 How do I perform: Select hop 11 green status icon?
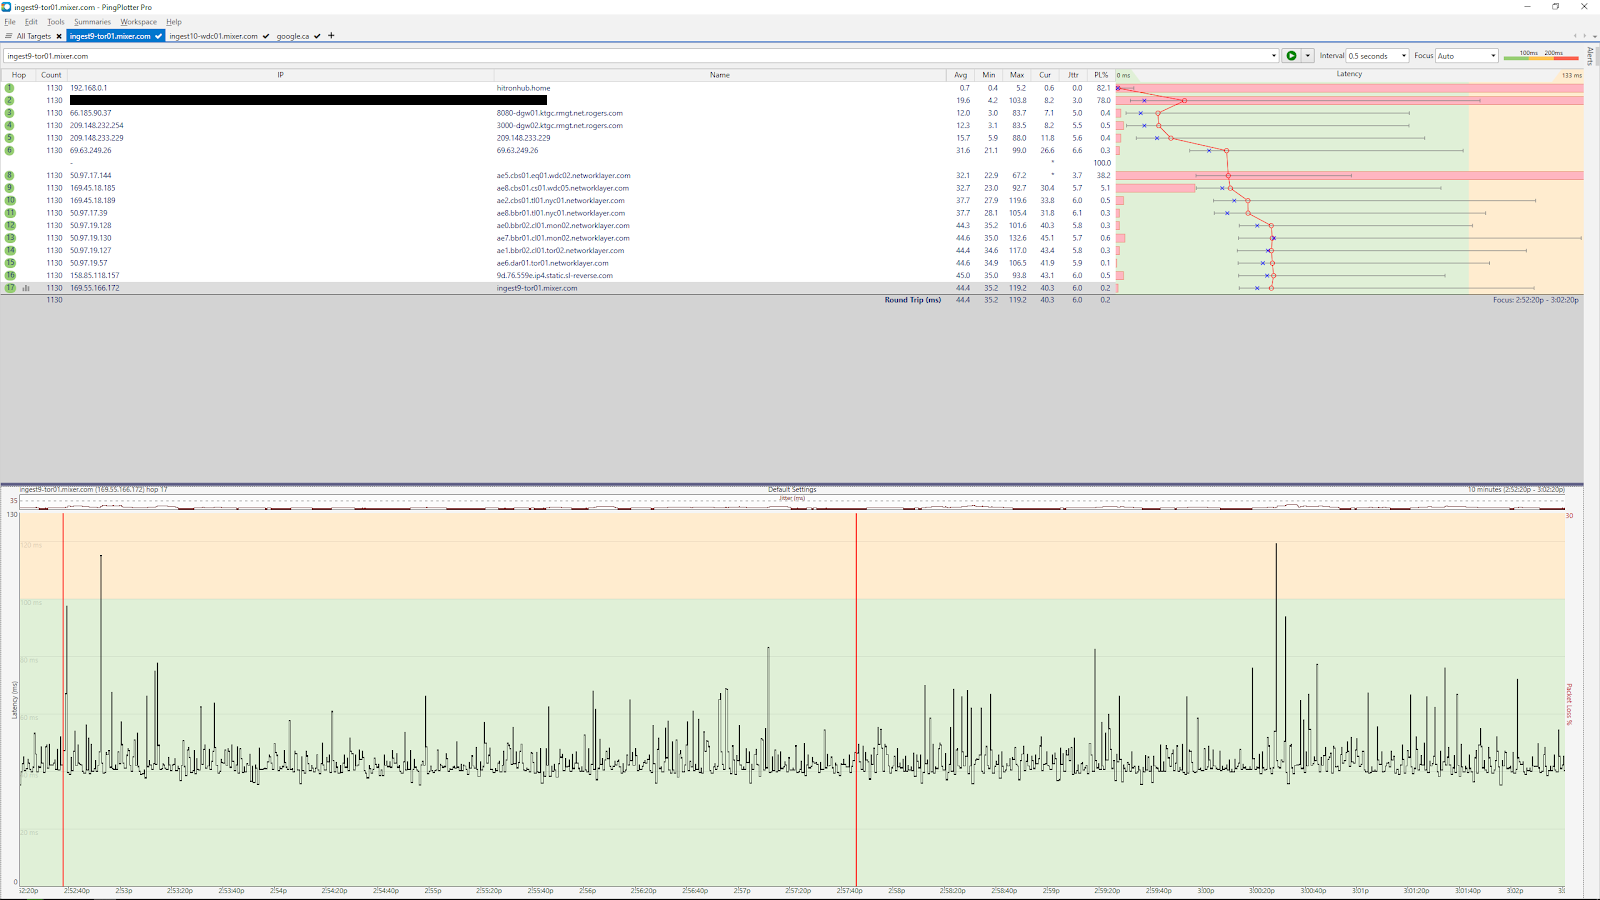(x=10, y=213)
